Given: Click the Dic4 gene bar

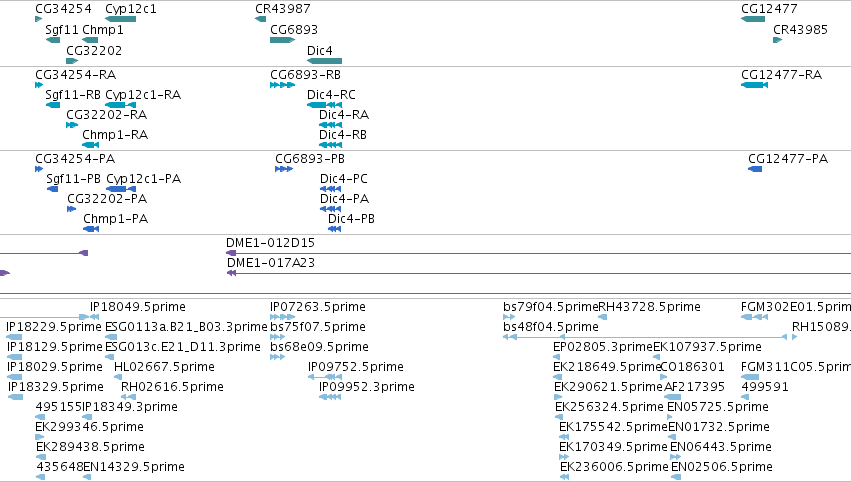Looking at the screenshot, I should 325,61.
